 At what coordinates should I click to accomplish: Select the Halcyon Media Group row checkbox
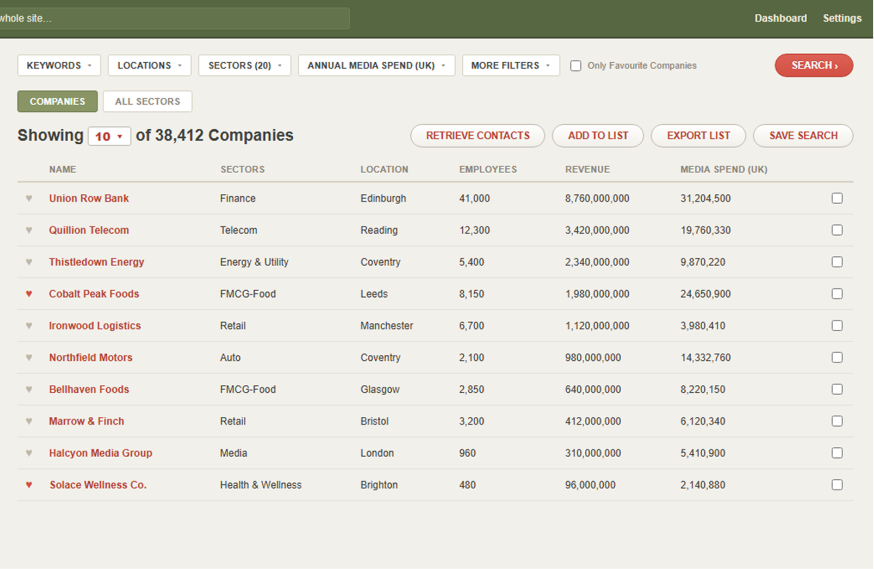click(x=837, y=453)
